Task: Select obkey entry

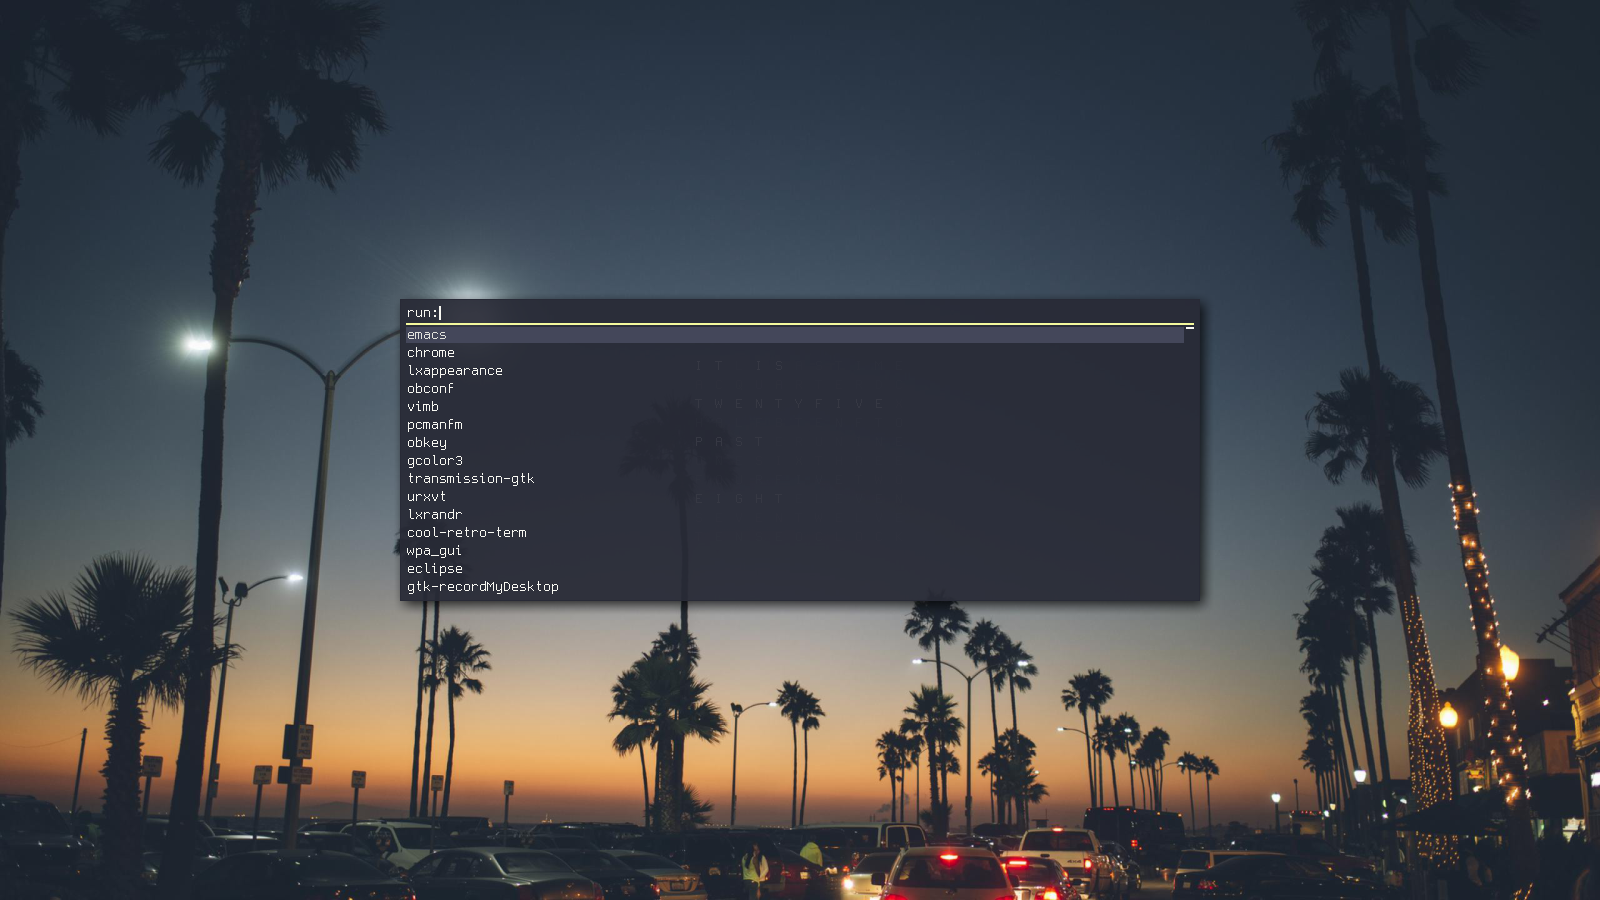Action: click(x=794, y=443)
